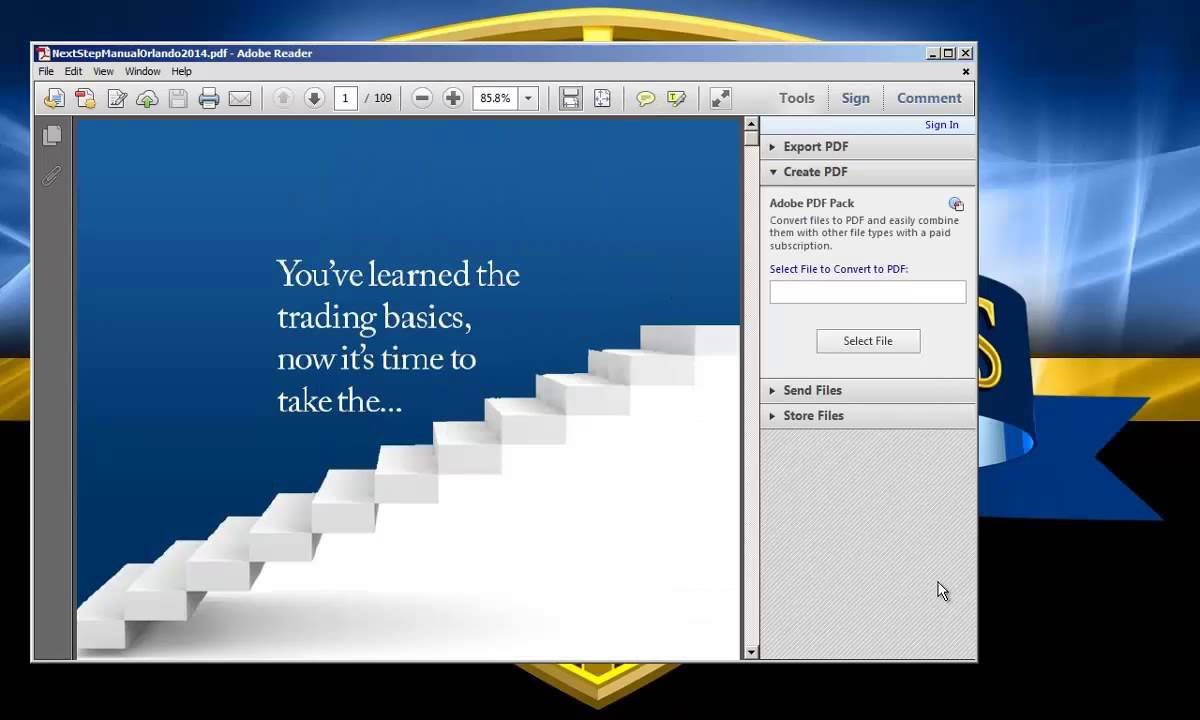This screenshot has width=1200, height=720.
Task: Open the zoom percentage dropdown arrow
Action: 528,98
